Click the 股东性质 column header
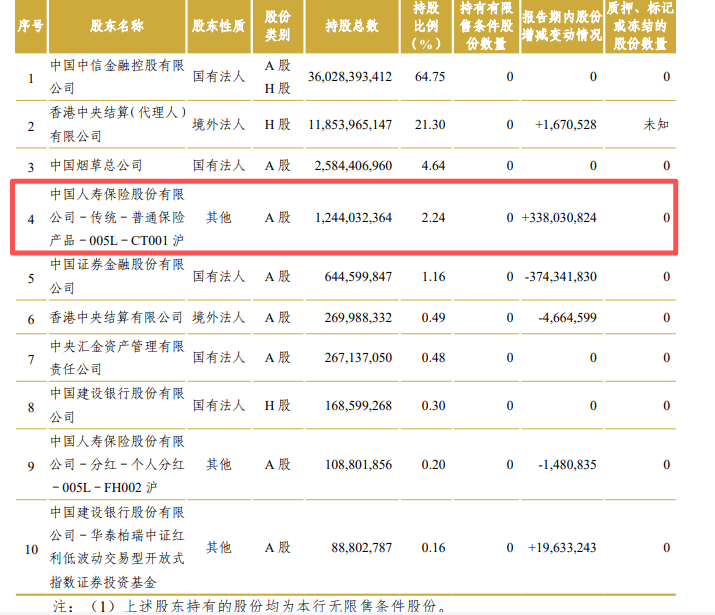This screenshot has width=715, height=615. tap(218, 26)
